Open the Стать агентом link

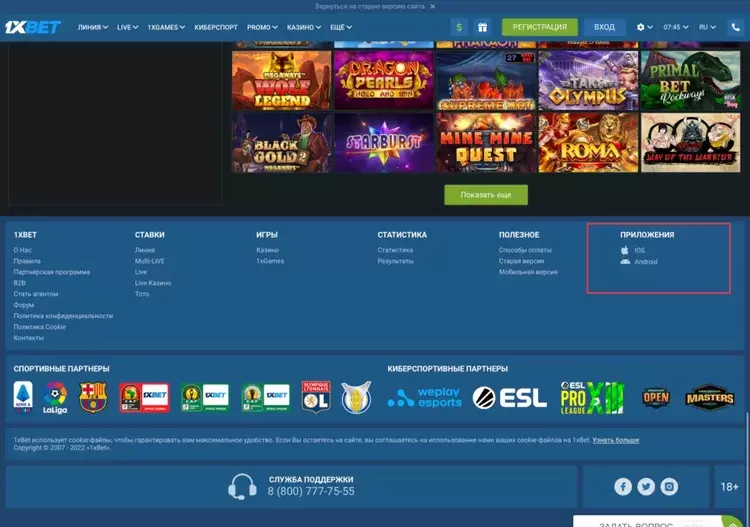pos(36,294)
